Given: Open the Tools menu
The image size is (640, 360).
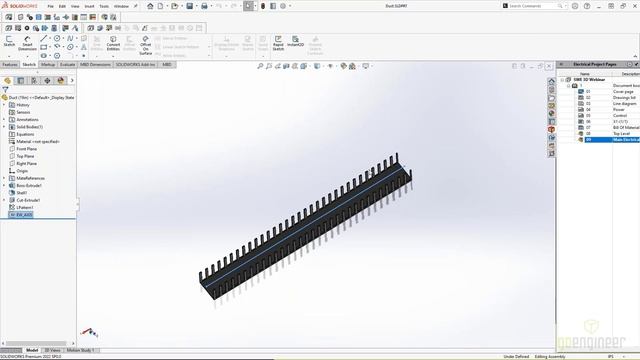Looking at the screenshot, I should 104,6.
